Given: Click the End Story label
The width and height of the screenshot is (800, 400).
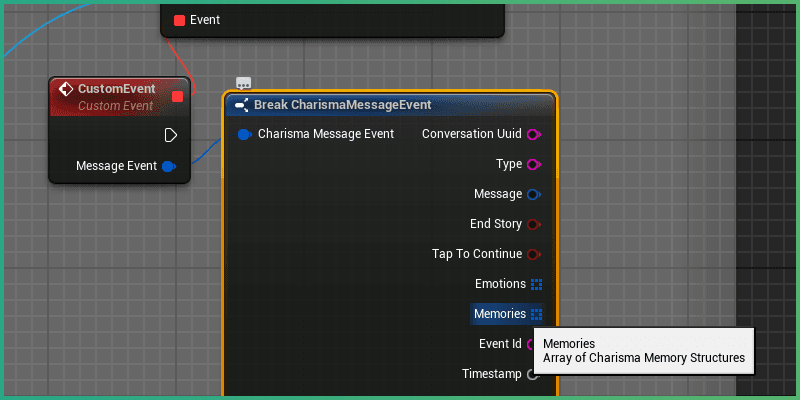Looking at the screenshot, I should click(496, 224).
